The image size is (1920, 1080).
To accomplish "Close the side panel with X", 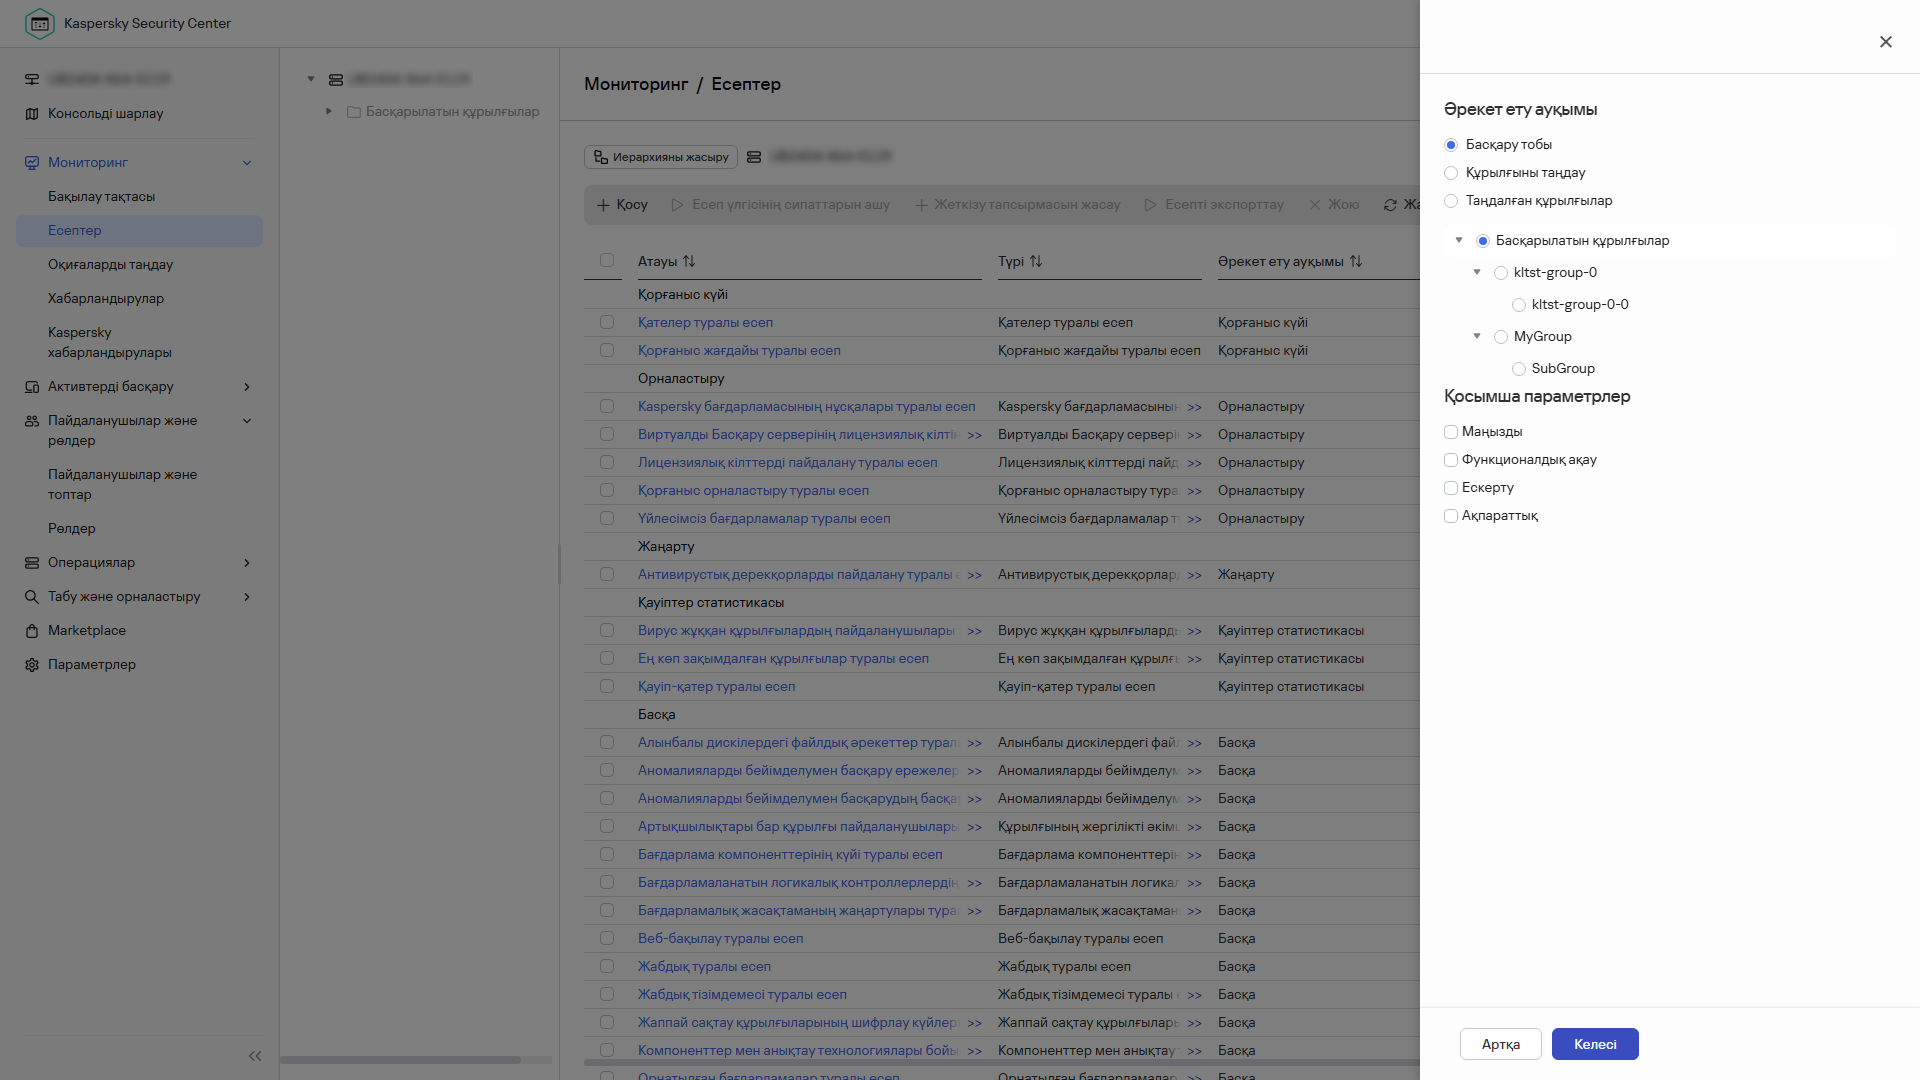I will (x=1885, y=42).
